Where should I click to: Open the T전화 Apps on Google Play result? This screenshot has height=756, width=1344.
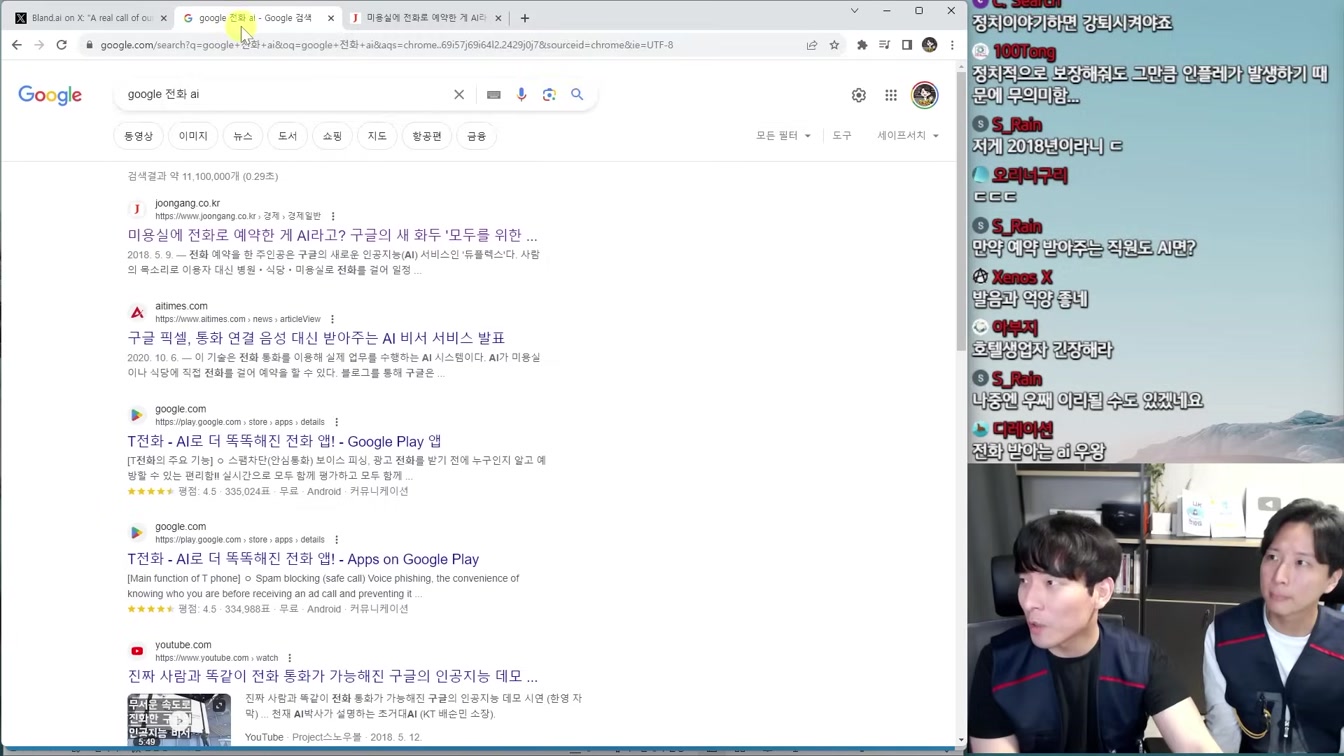[x=303, y=559]
